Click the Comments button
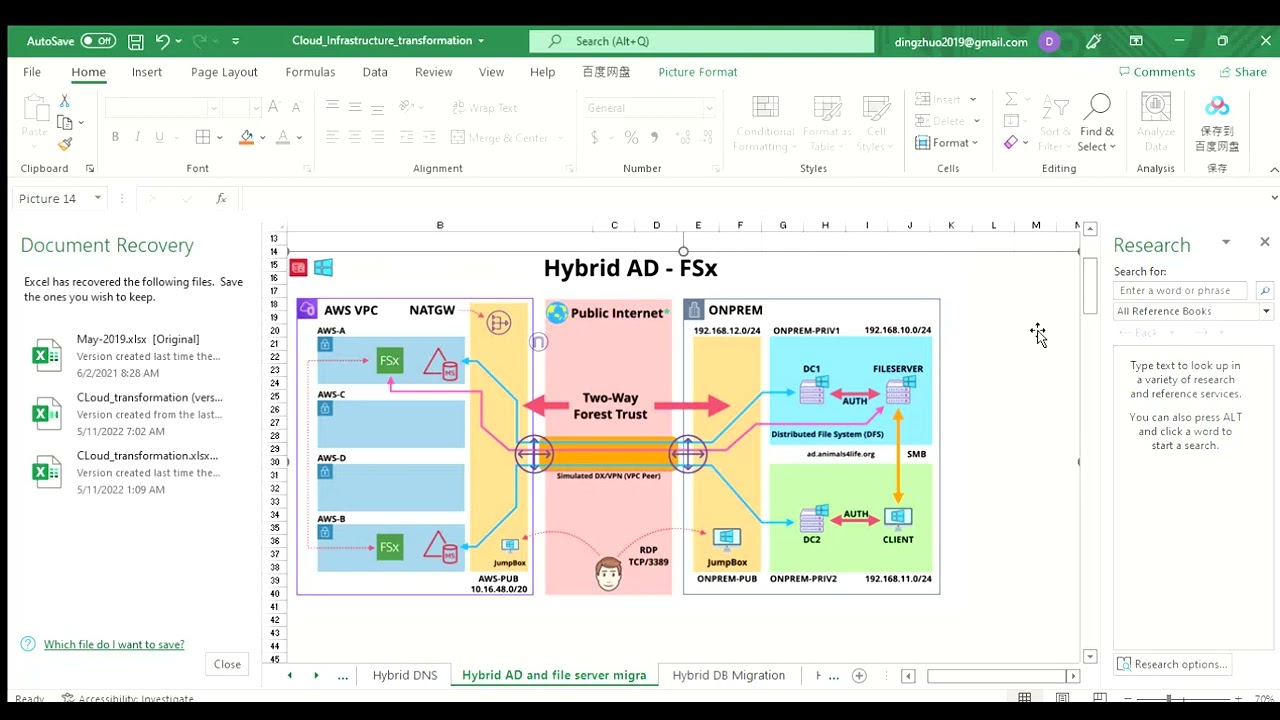This screenshot has height=720, width=1280. click(x=1157, y=72)
